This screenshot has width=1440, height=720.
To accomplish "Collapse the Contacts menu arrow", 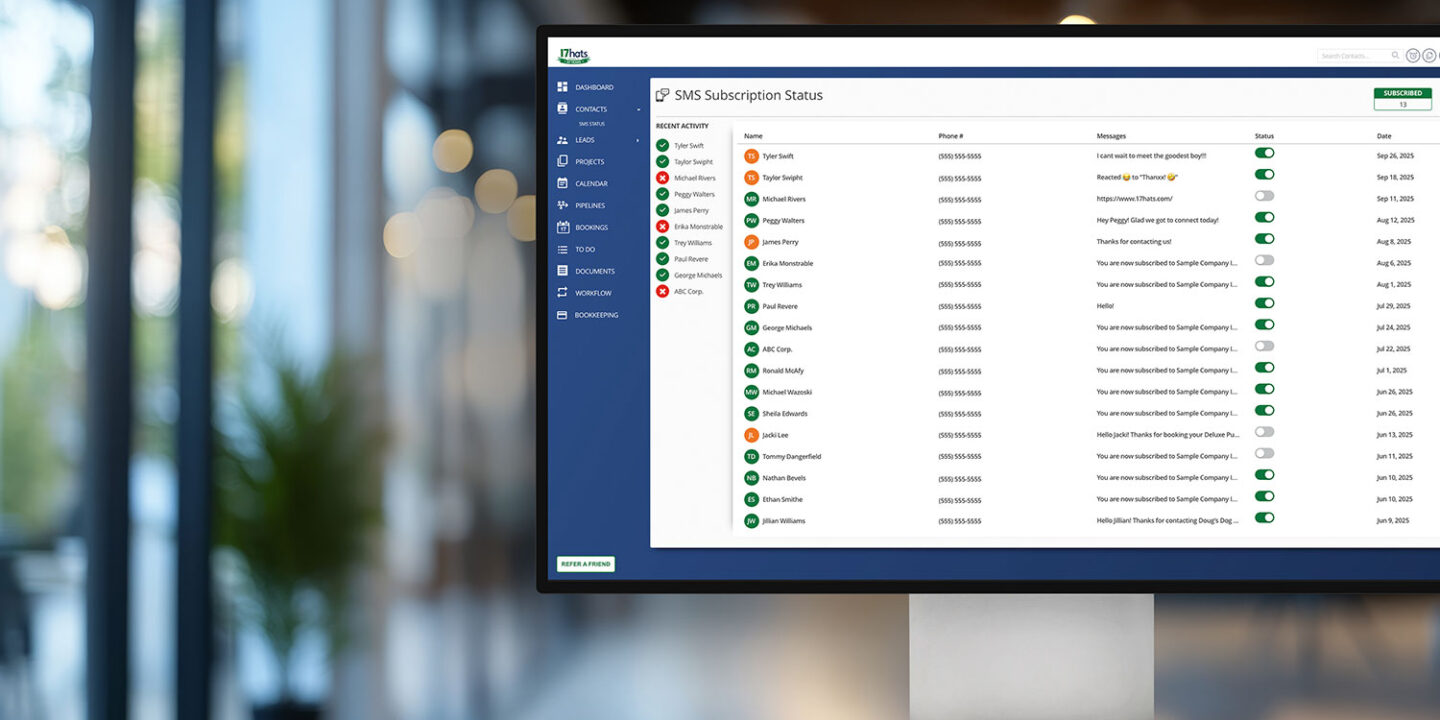I will (639, 109).
